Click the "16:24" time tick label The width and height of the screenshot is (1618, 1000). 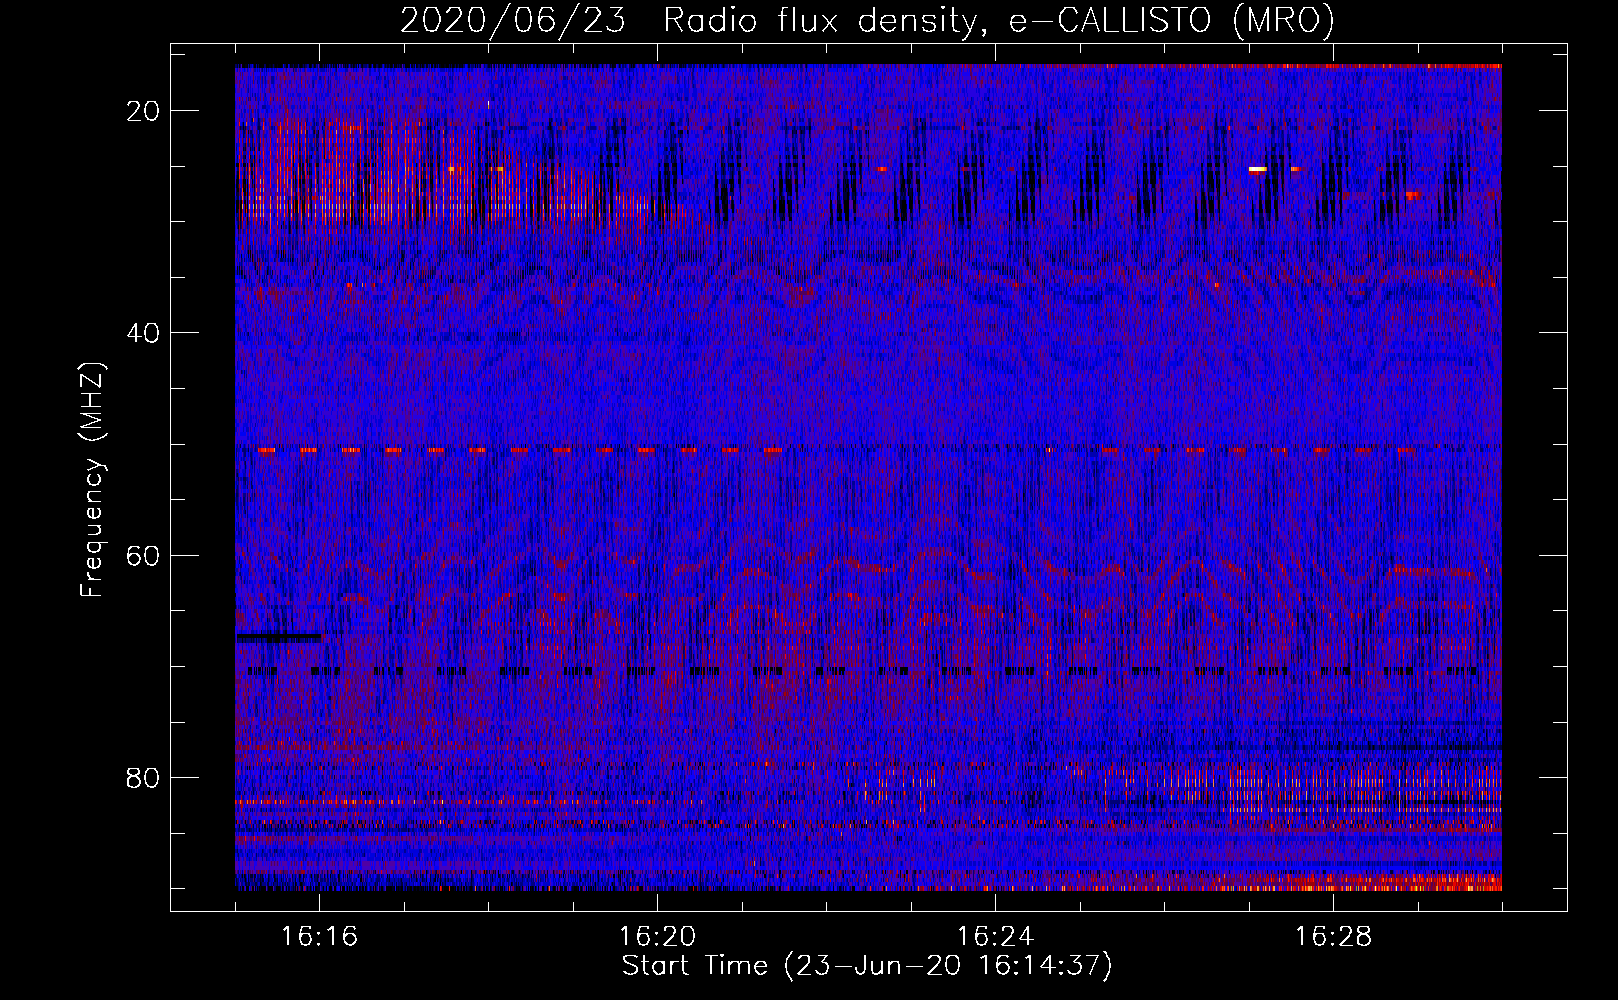click(x=996, y=937)
